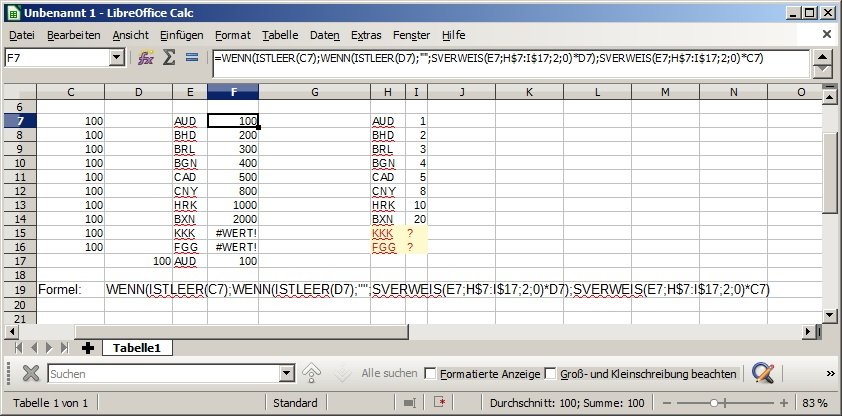The height and width of the screenshot is (416, 842).
Task: Click Tabelle 1 von 1 in status bar
Action: (x=50, y=403)
